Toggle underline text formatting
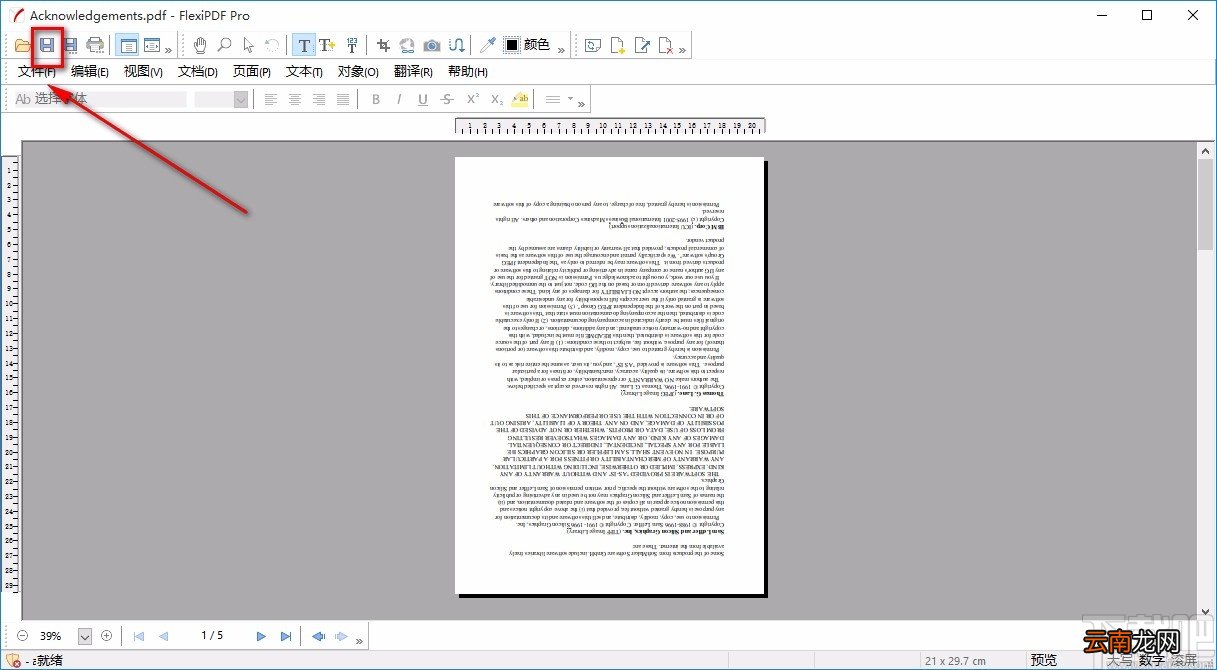The image size is (1217, 670). pos(423,99)
